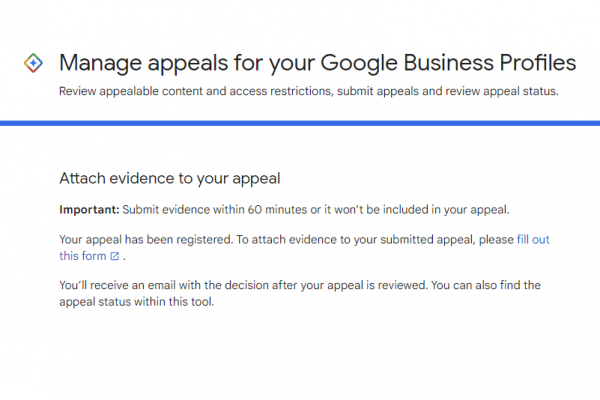
Task: Click the blue horizontal divider bar
Action: pyautogui.click(x=300, y=123)
